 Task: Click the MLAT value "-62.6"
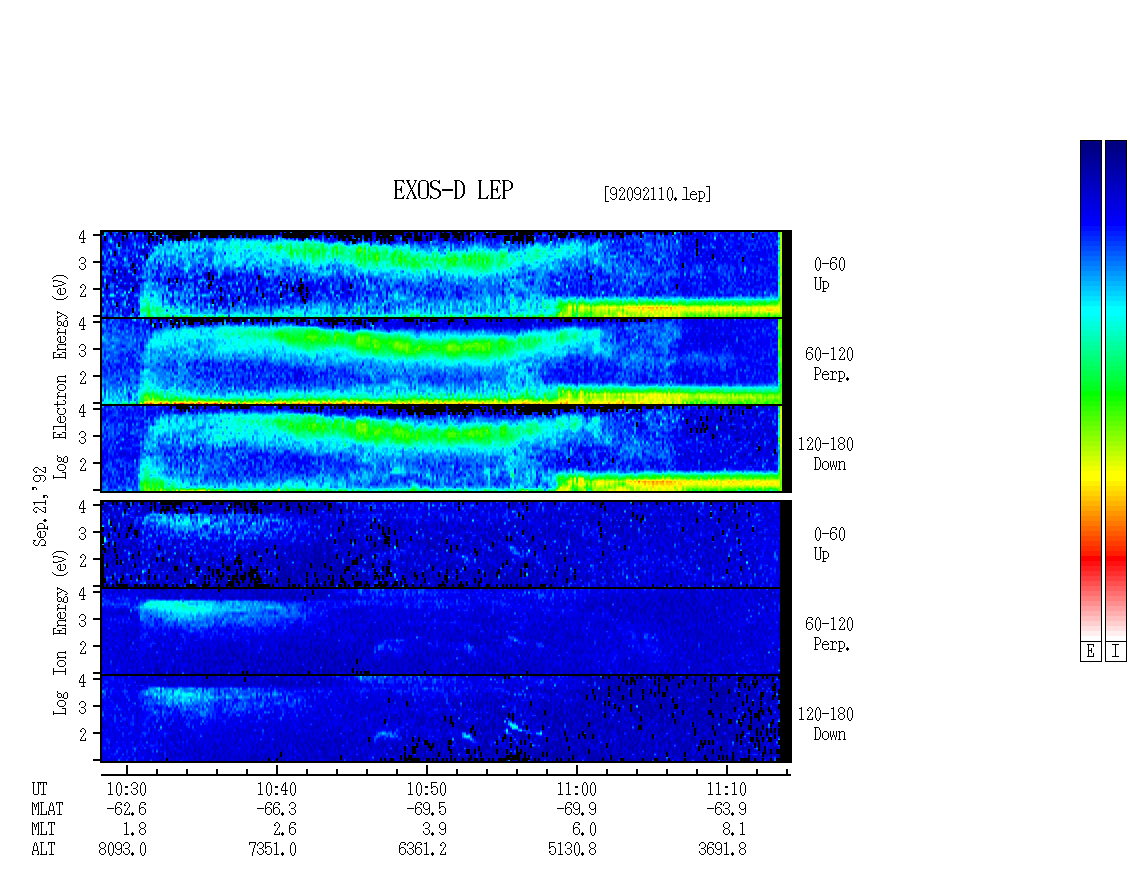coord(126,809)
